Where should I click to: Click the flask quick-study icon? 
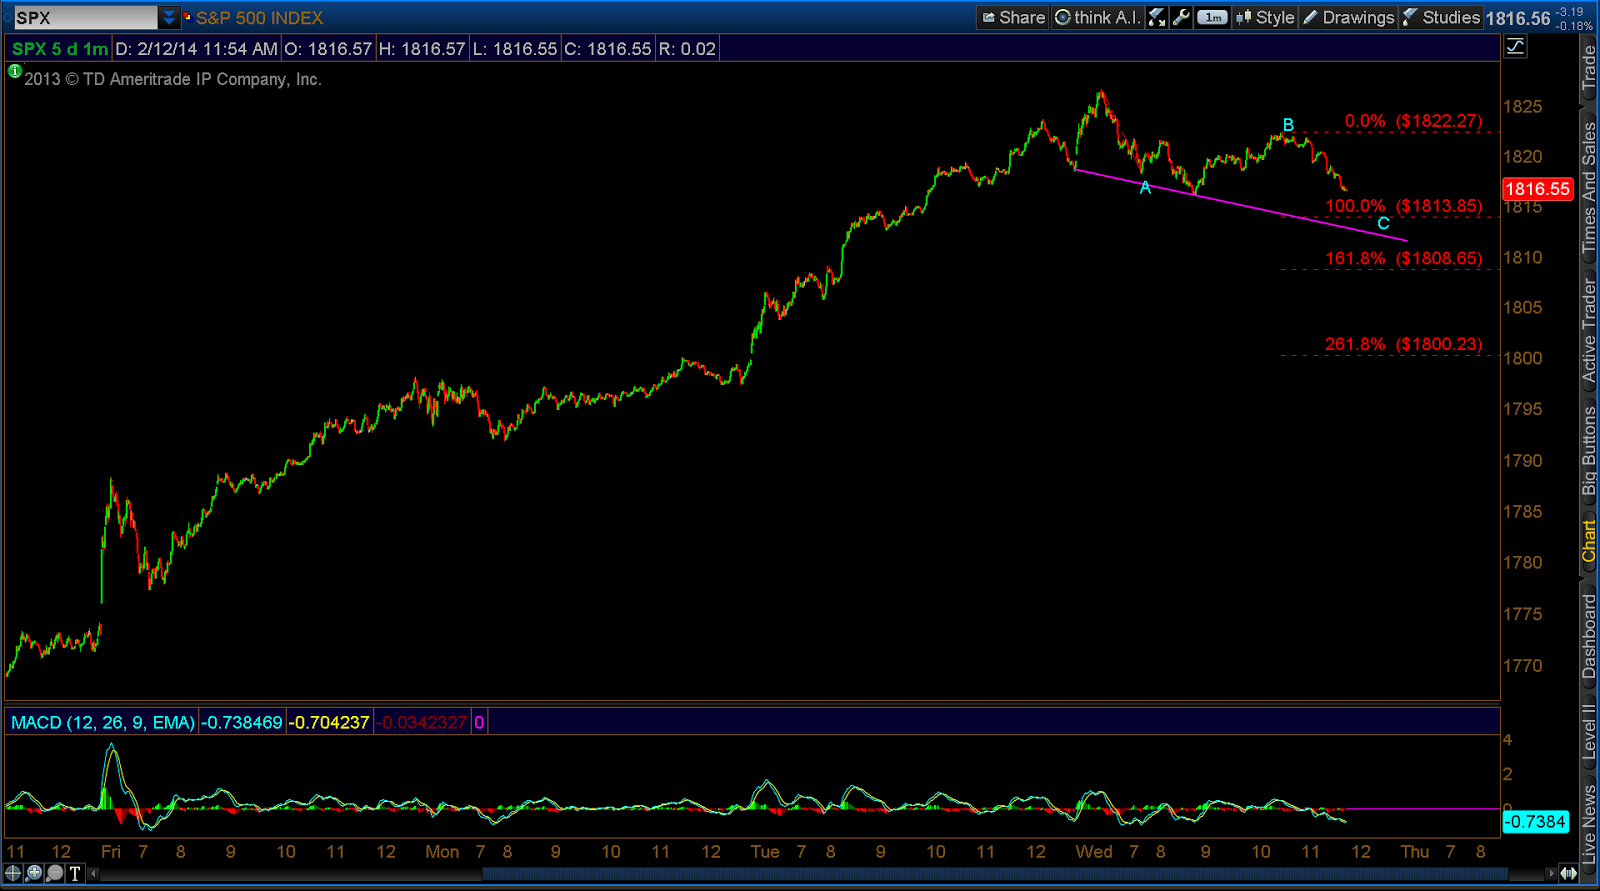(x=1157, y=17)
